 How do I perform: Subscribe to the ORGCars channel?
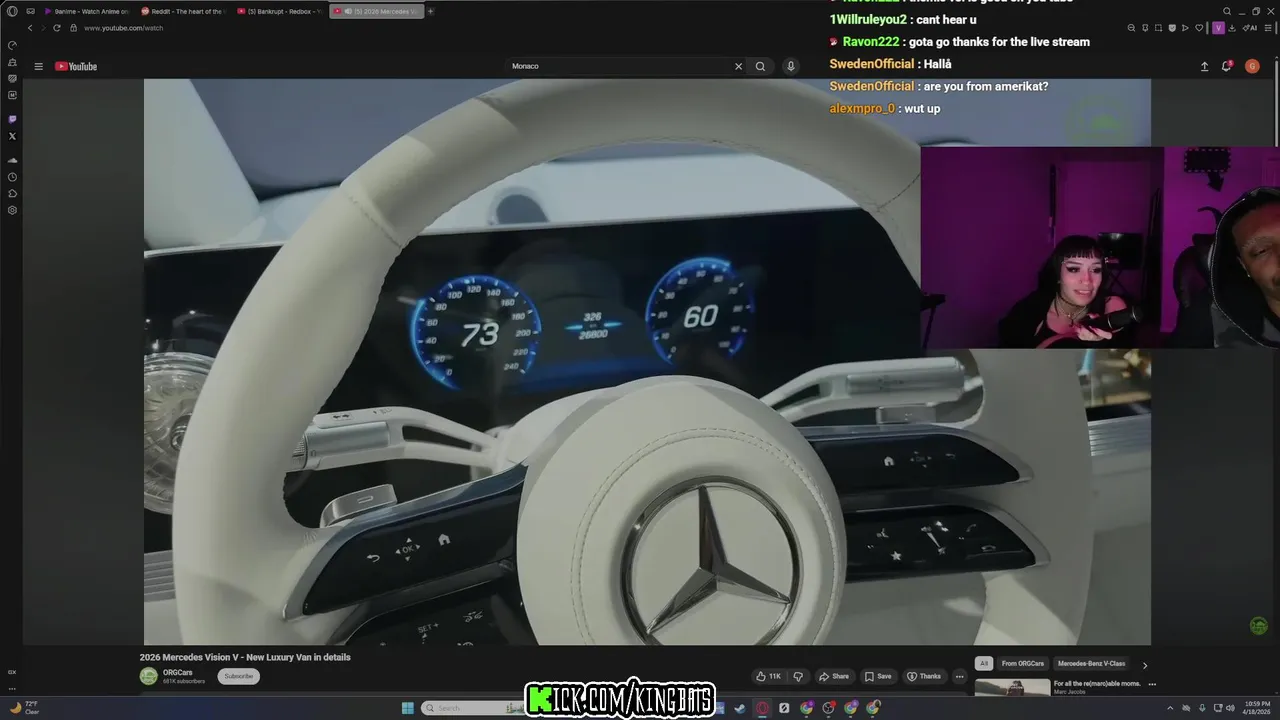coord(238,676)
